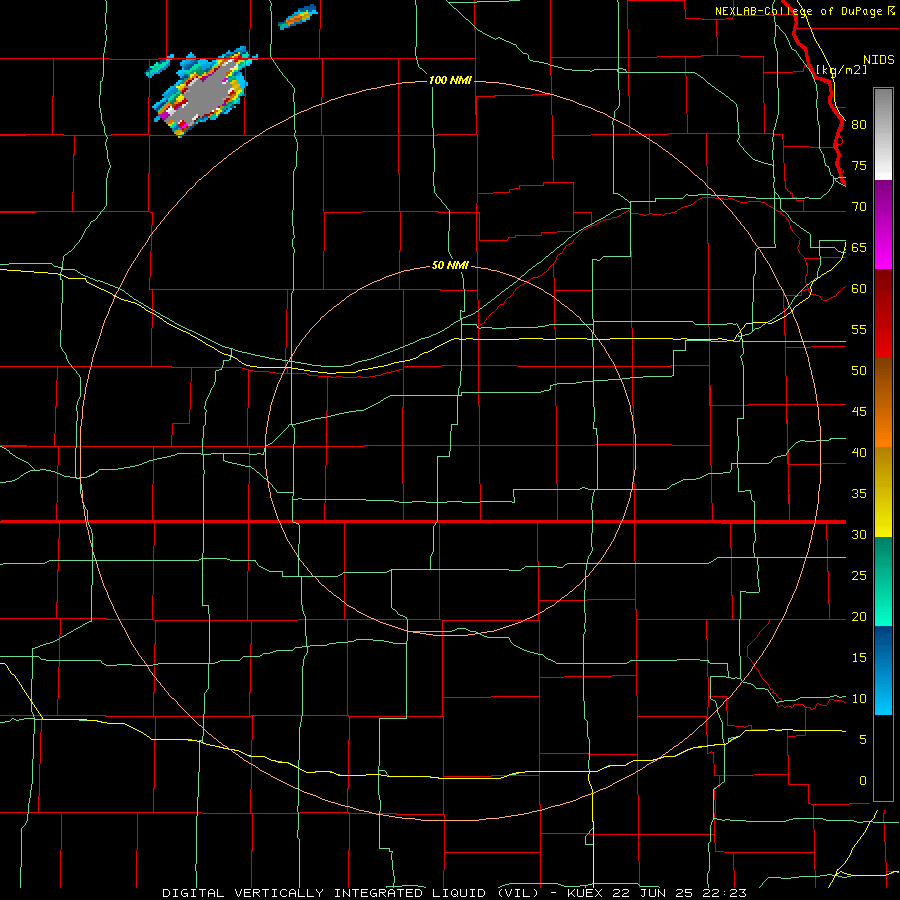Select the green segment of the VIL legend
Image resolution: width=900 pixels, height=900 pixels.
click(883, 581)
